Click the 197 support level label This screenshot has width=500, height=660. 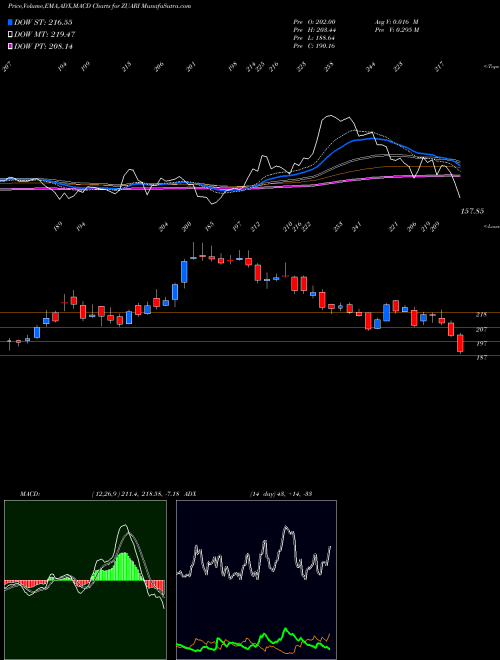click(x=481, y=343)
